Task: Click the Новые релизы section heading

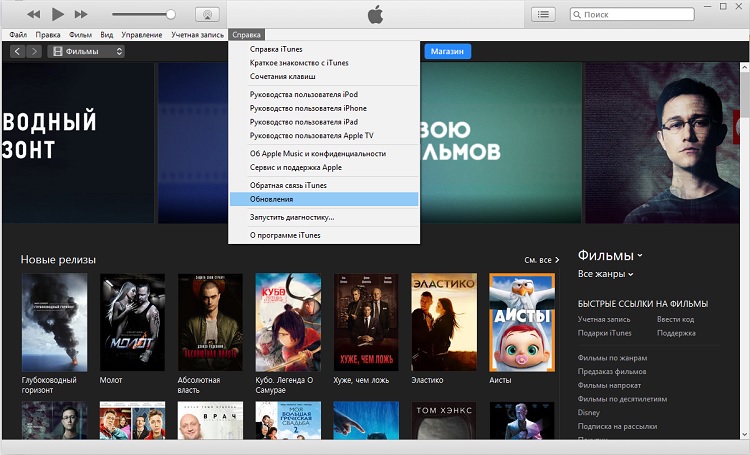Action: click(58, 260)
